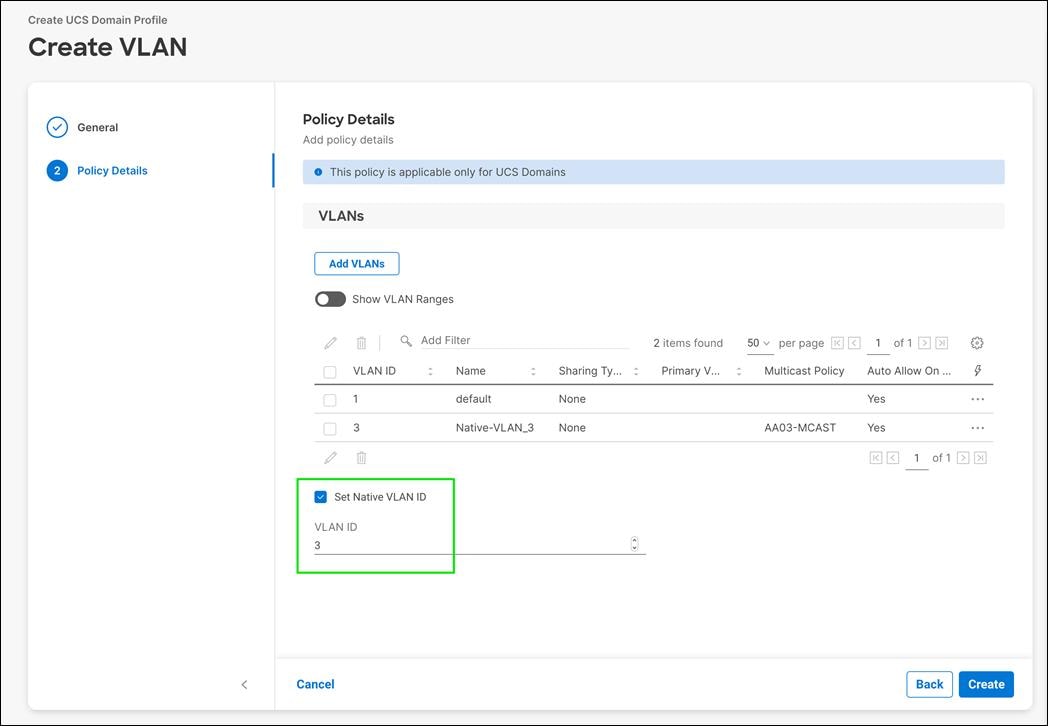Click the trash icon below the VLAN table

(x=361, y=456)
